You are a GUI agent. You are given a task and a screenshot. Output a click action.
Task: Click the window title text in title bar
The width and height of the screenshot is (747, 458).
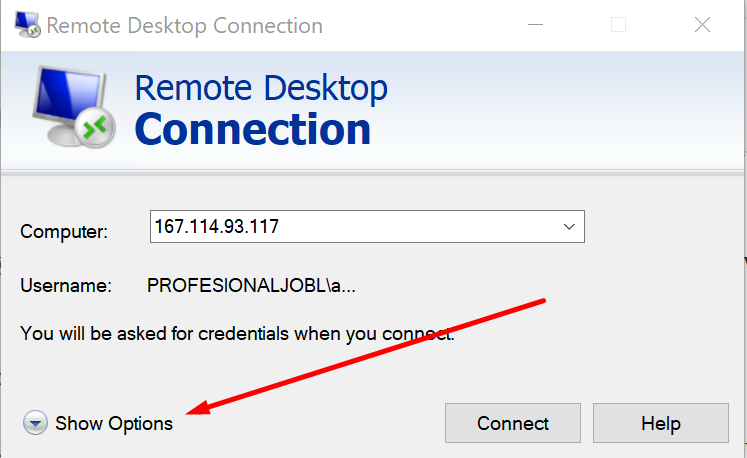(185, 26)
